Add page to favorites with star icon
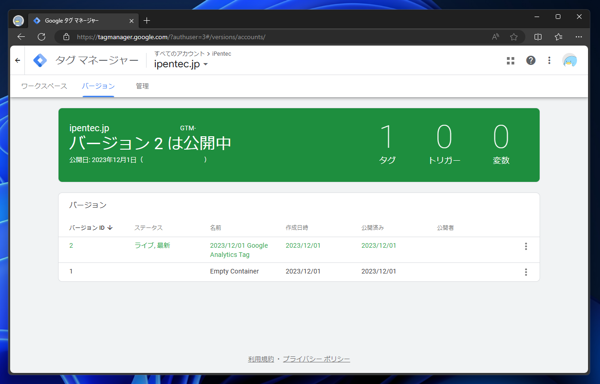Screen dimensions: 600x384 pyautogui.click(x=514, y=37)
